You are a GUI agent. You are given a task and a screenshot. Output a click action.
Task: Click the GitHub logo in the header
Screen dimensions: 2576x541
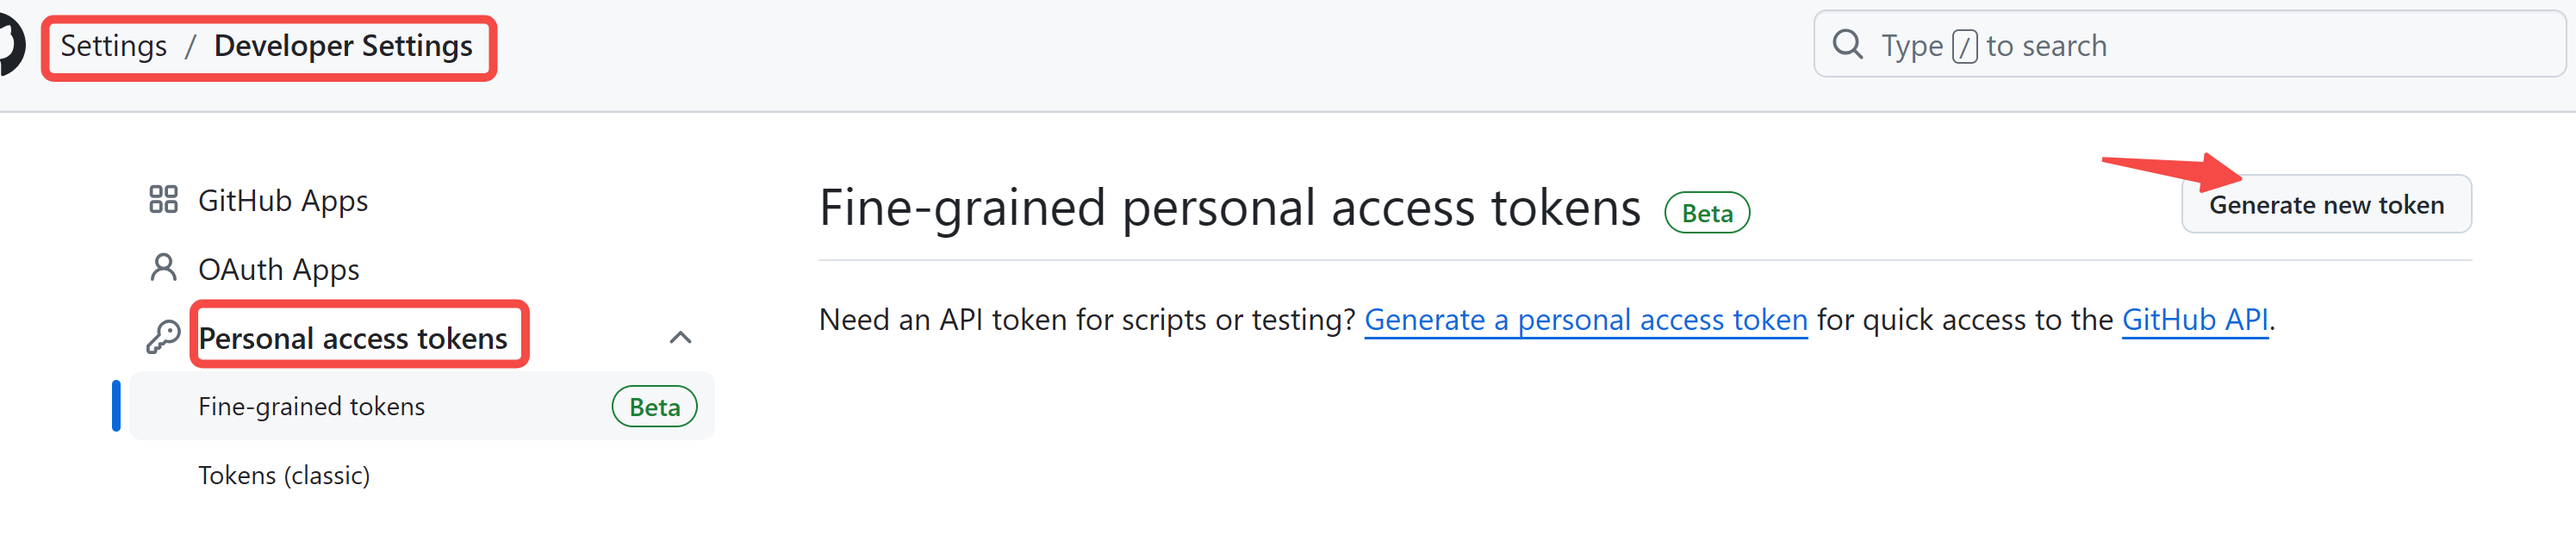click(10, 42)
